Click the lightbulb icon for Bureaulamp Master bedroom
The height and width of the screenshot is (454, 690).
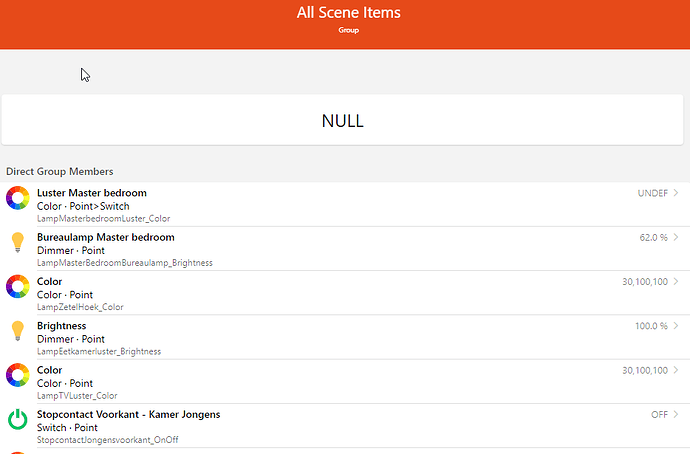pos(18,242)
